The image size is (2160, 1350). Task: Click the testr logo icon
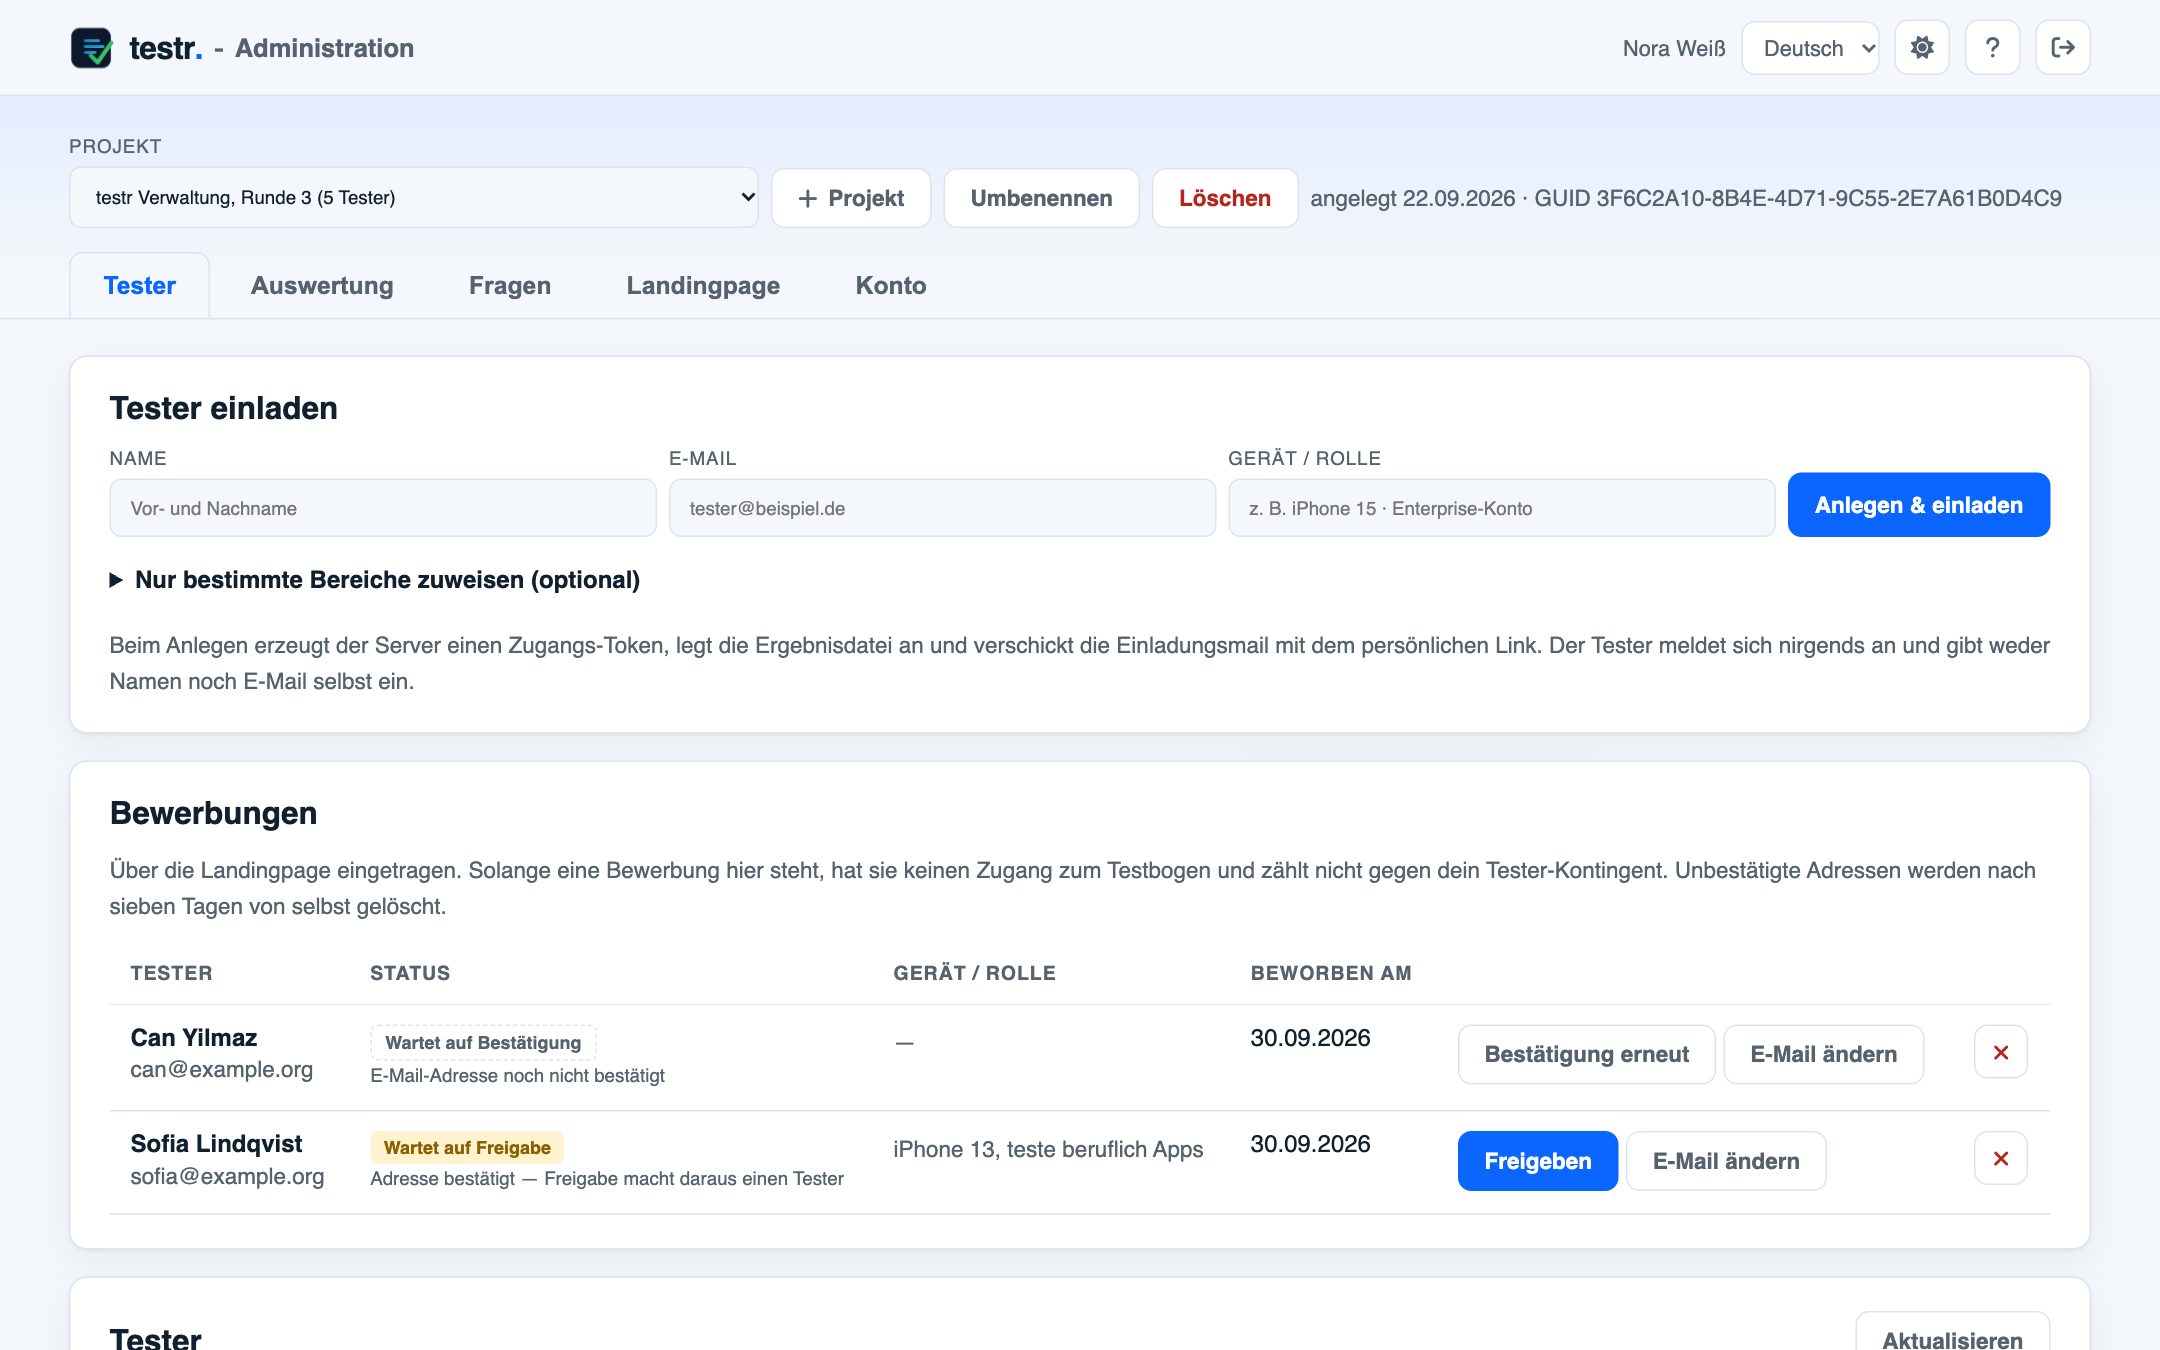coord(91,48)
